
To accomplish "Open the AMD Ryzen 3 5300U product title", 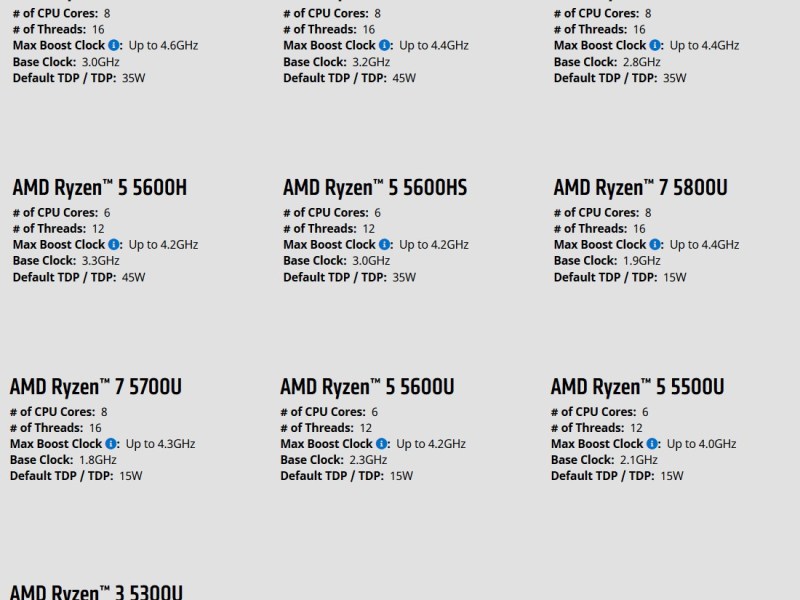I will click(96, 591).
